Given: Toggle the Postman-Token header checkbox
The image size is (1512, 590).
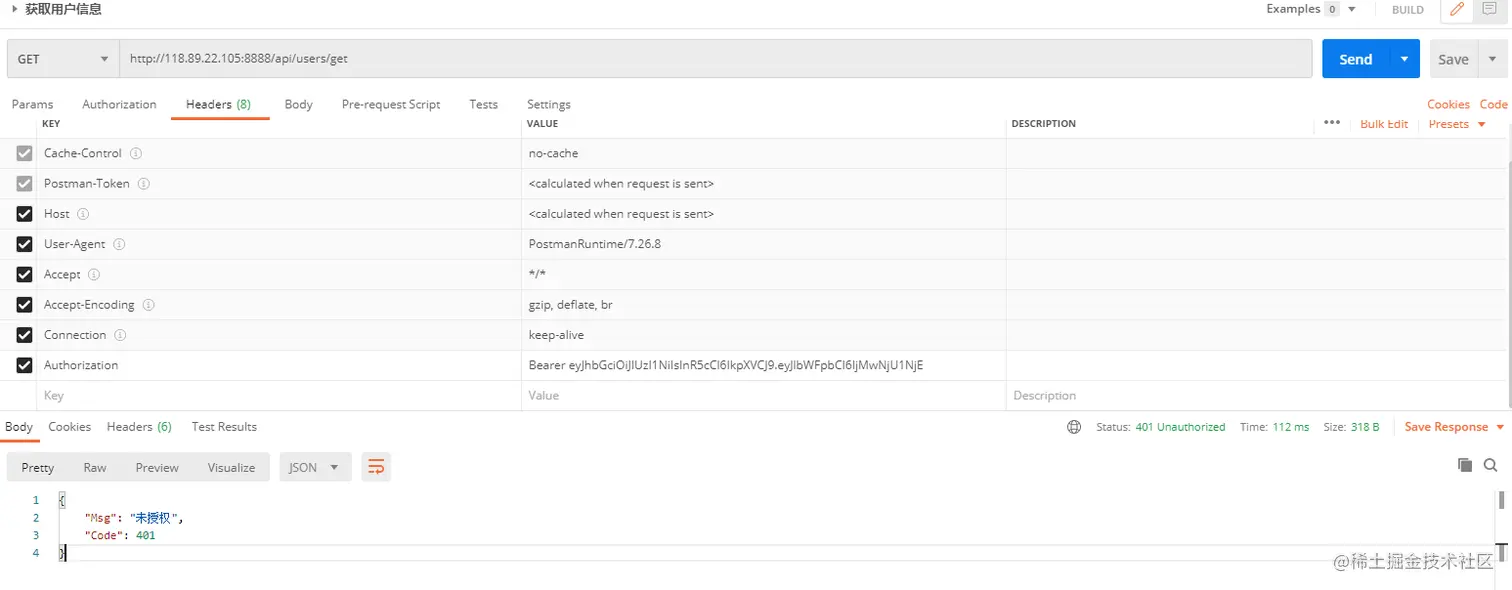Looking at the screenshot, I should [x=25, y=184].
